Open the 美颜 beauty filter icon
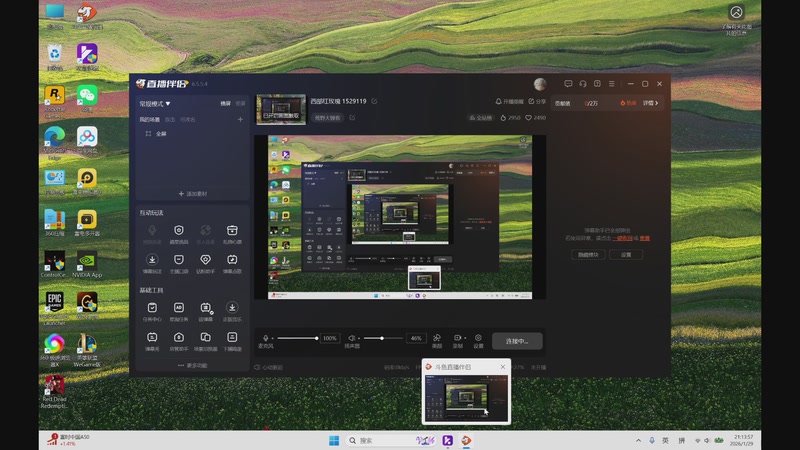The width and height of the screenshot is (800, 450). [x=437, y=338]
